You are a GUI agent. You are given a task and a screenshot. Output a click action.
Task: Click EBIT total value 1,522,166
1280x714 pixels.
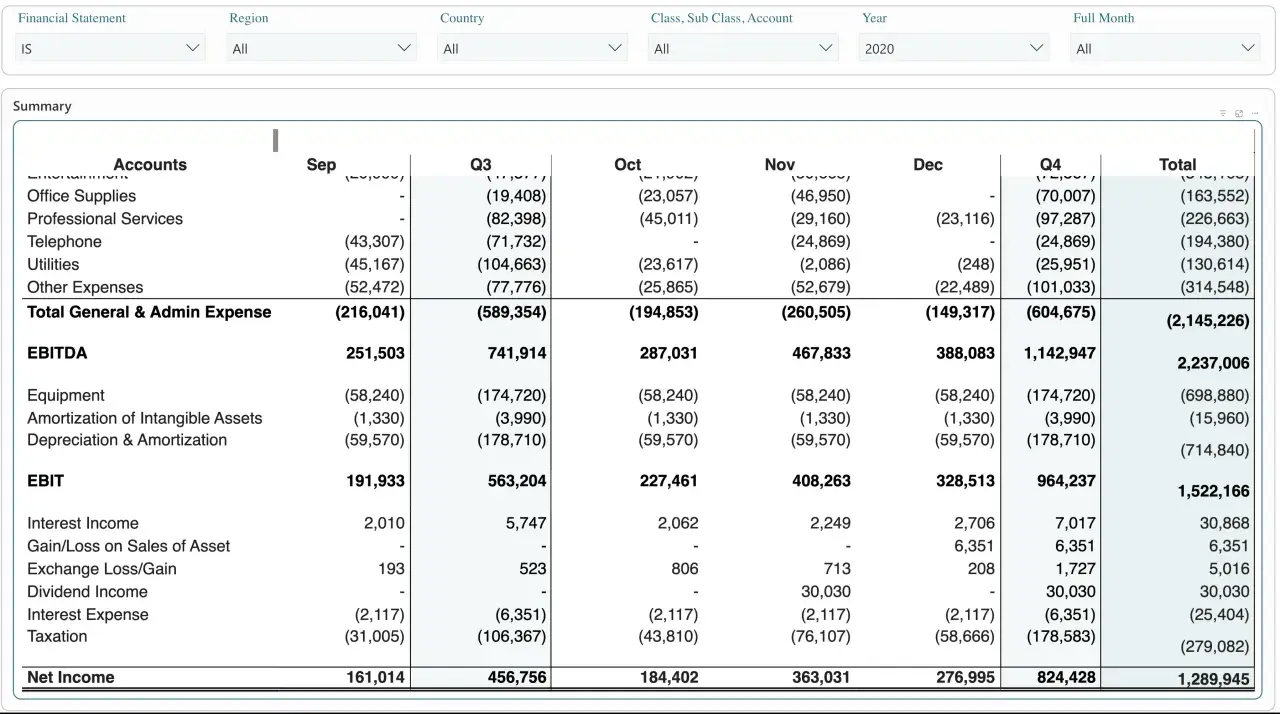point(1213,491)
